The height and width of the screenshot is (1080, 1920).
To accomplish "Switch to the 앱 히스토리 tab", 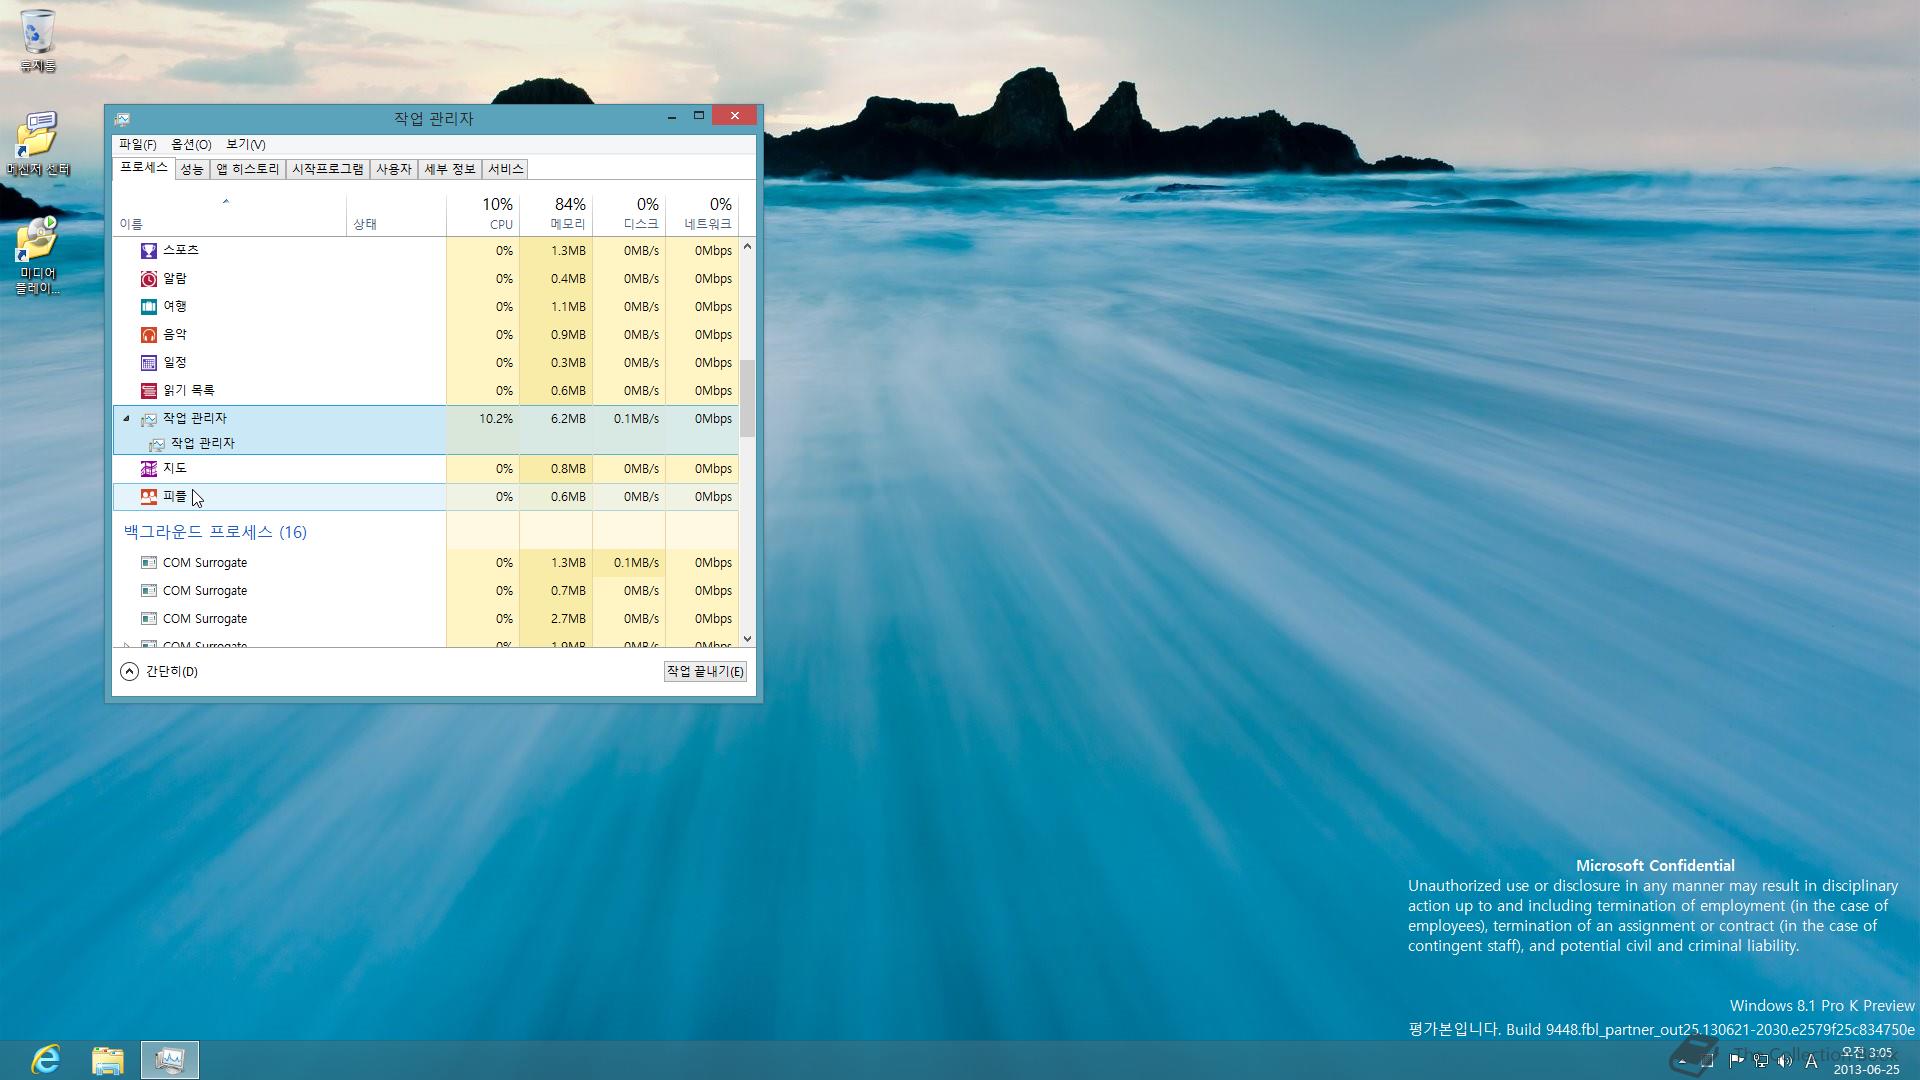I will point(248,170).
